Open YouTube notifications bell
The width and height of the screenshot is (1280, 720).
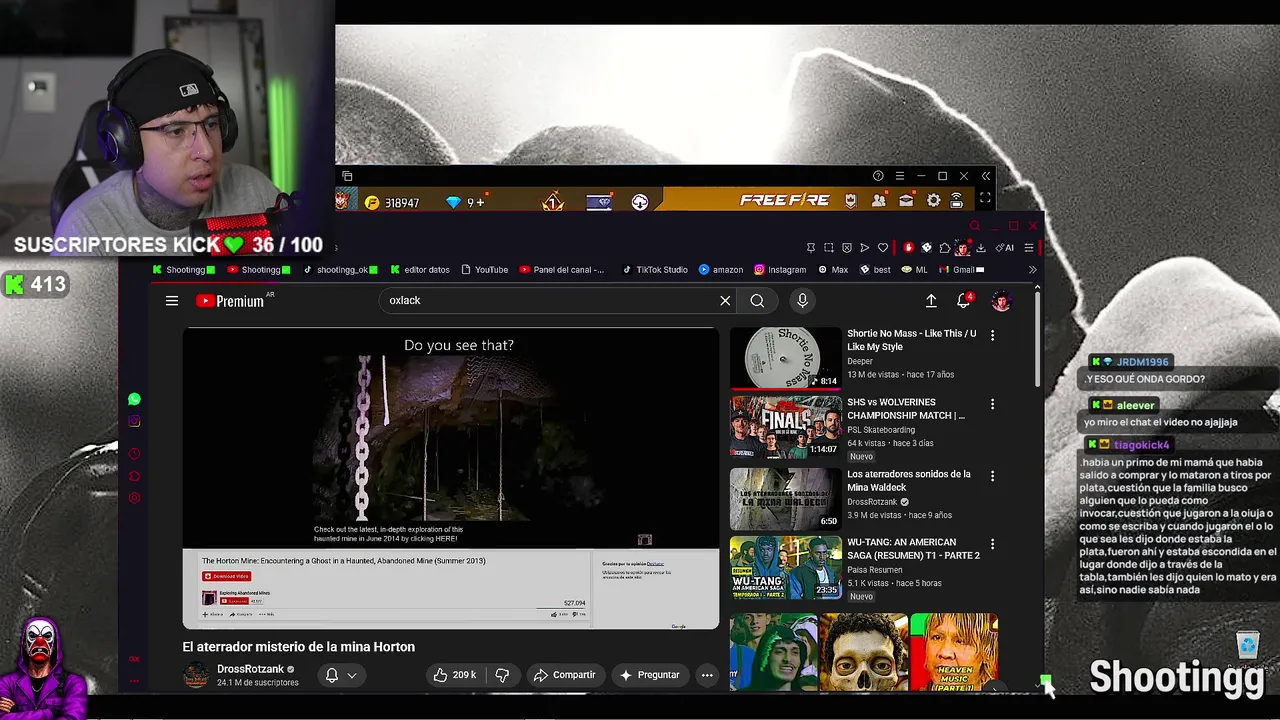(964, 300)
